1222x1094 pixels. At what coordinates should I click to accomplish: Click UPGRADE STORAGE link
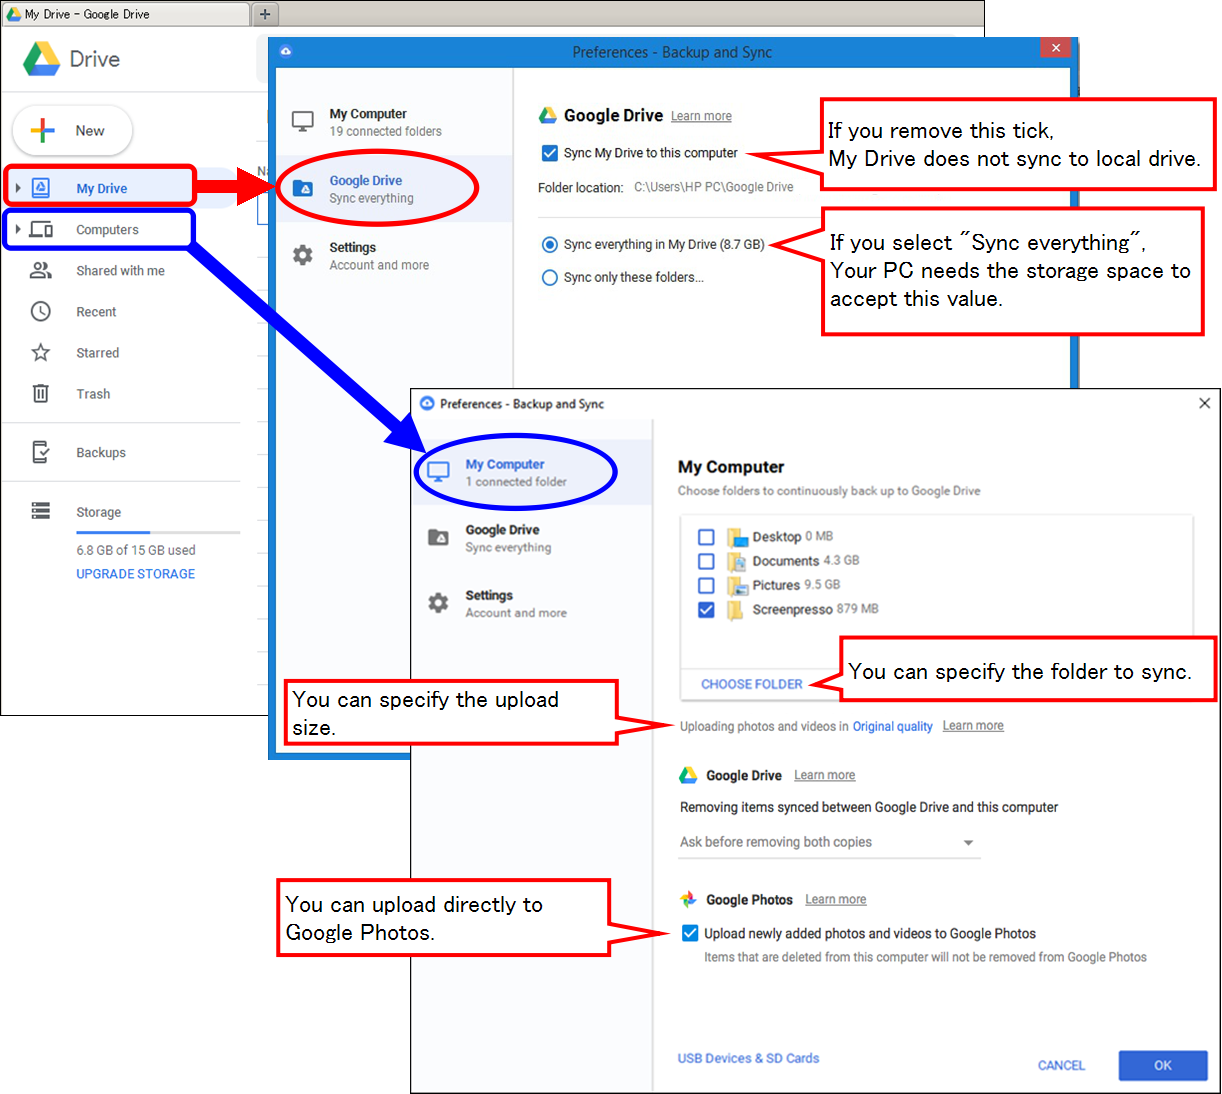(x=135, y=574)
